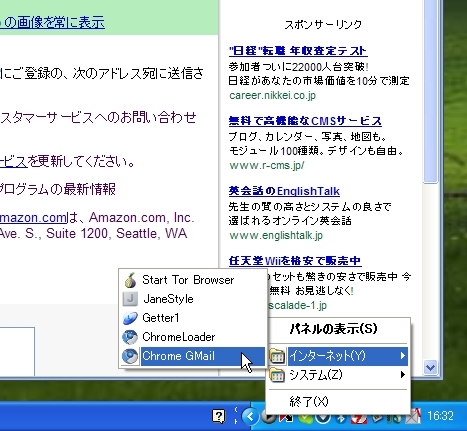The height and width of the screenshot is (431, 467).
Task: Click the taskbar clock showing 16:32
Action: pyautogui.click(x=440, y=416)
